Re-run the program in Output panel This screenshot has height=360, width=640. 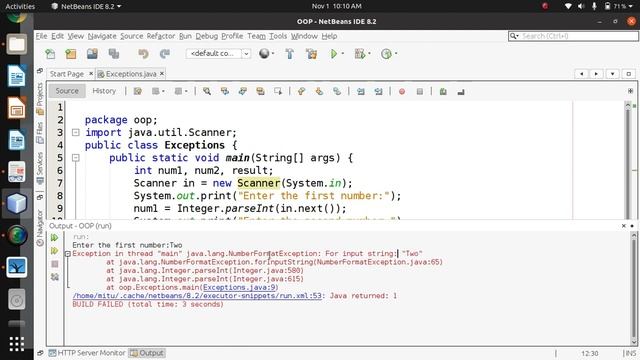[54, 238]
